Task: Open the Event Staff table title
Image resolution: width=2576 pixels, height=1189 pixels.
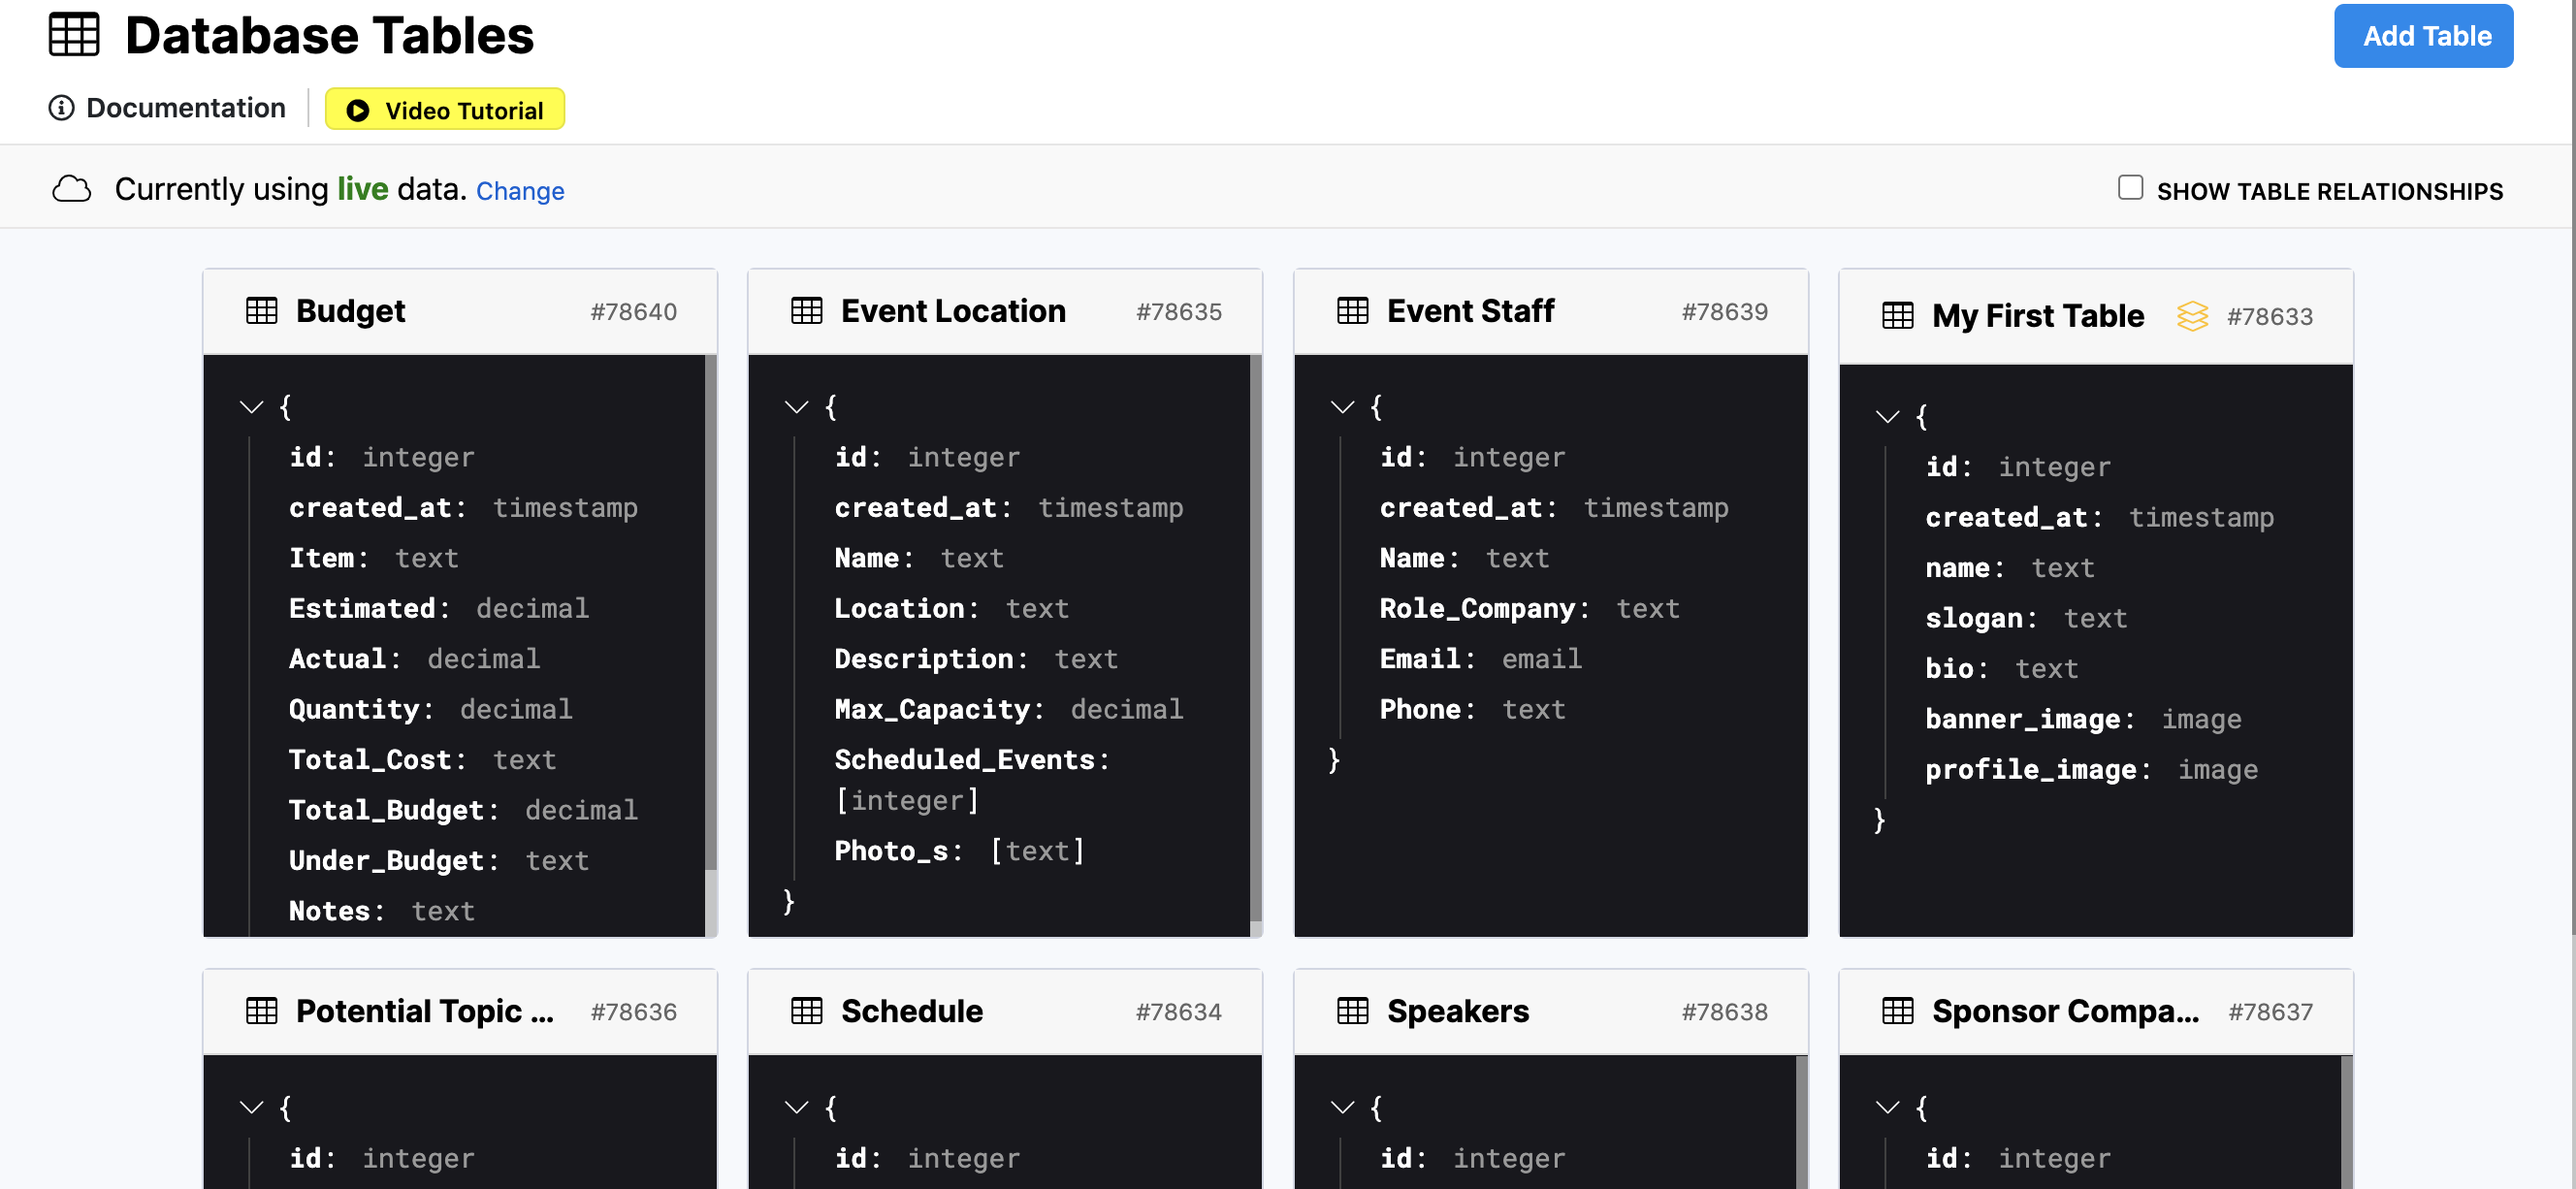Action: point(1470,311)
